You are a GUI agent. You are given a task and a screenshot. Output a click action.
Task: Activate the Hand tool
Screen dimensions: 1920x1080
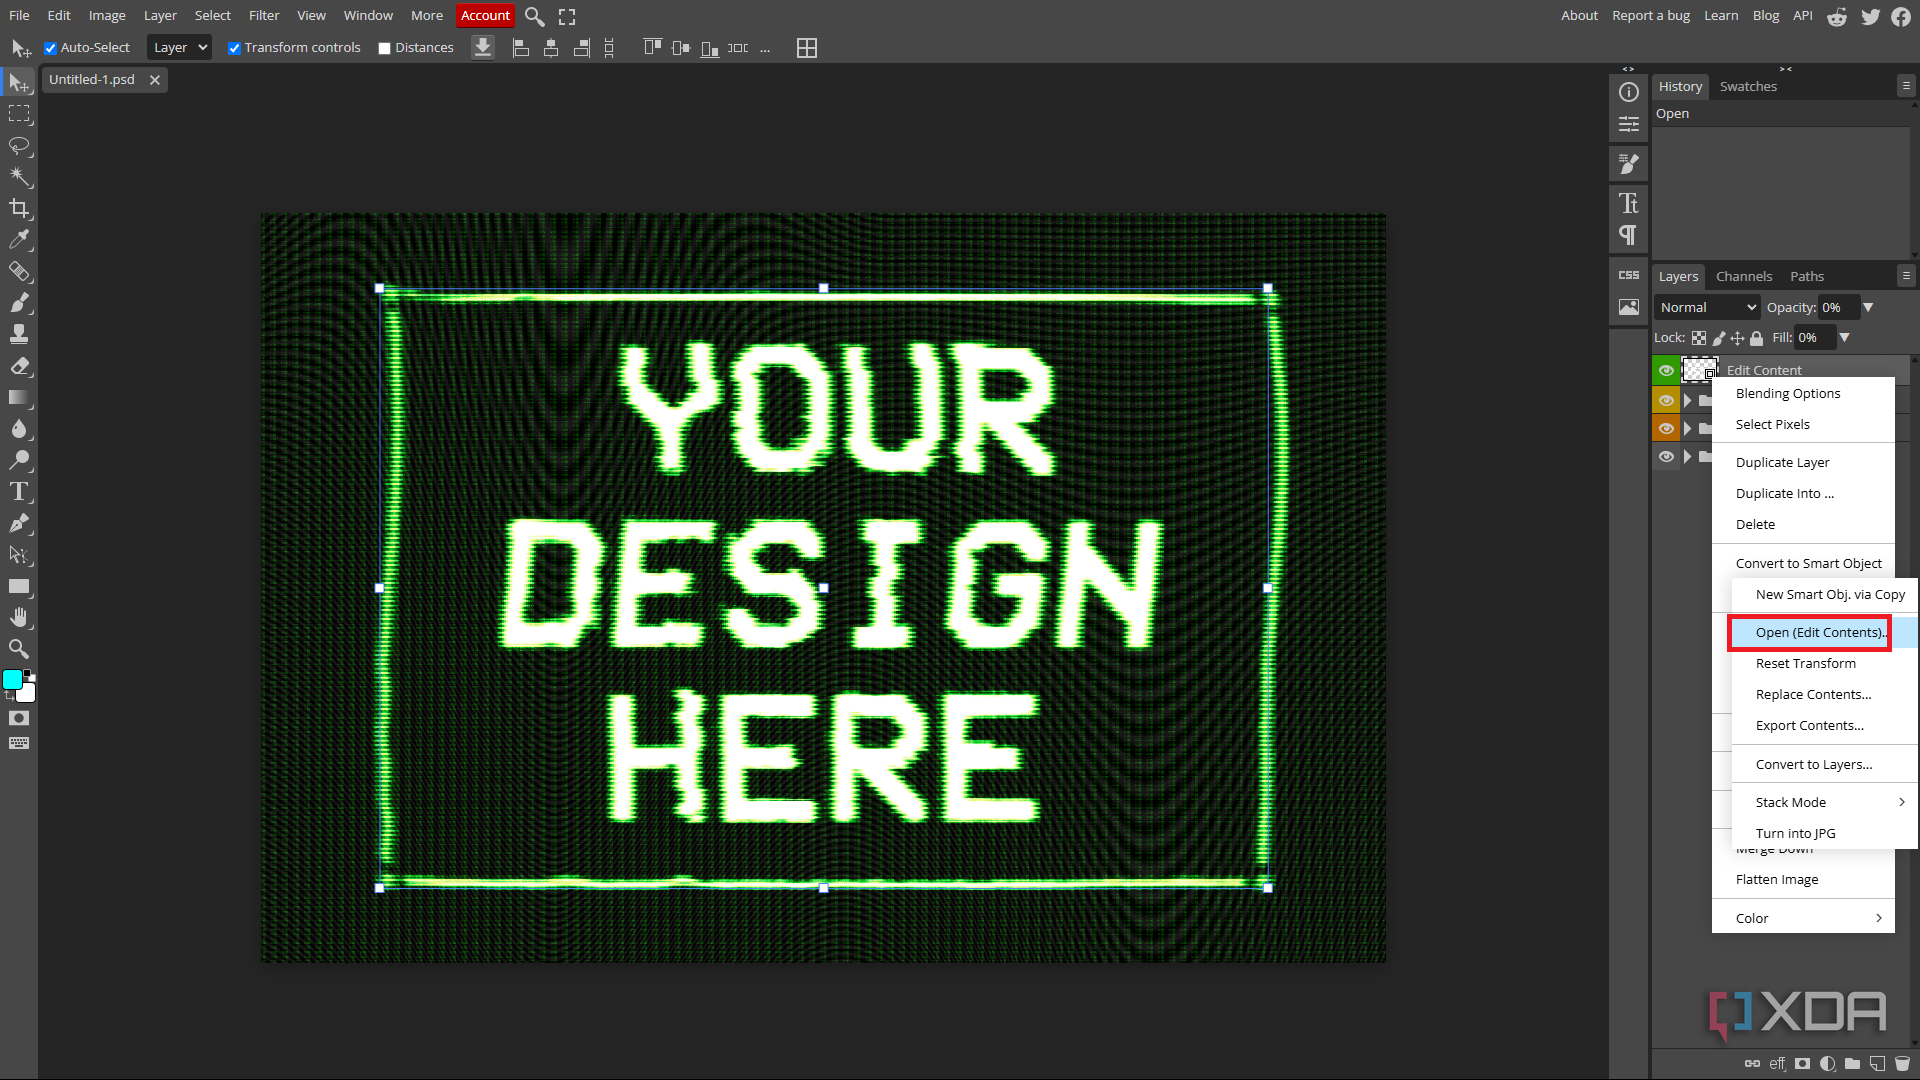coord(19,617)
